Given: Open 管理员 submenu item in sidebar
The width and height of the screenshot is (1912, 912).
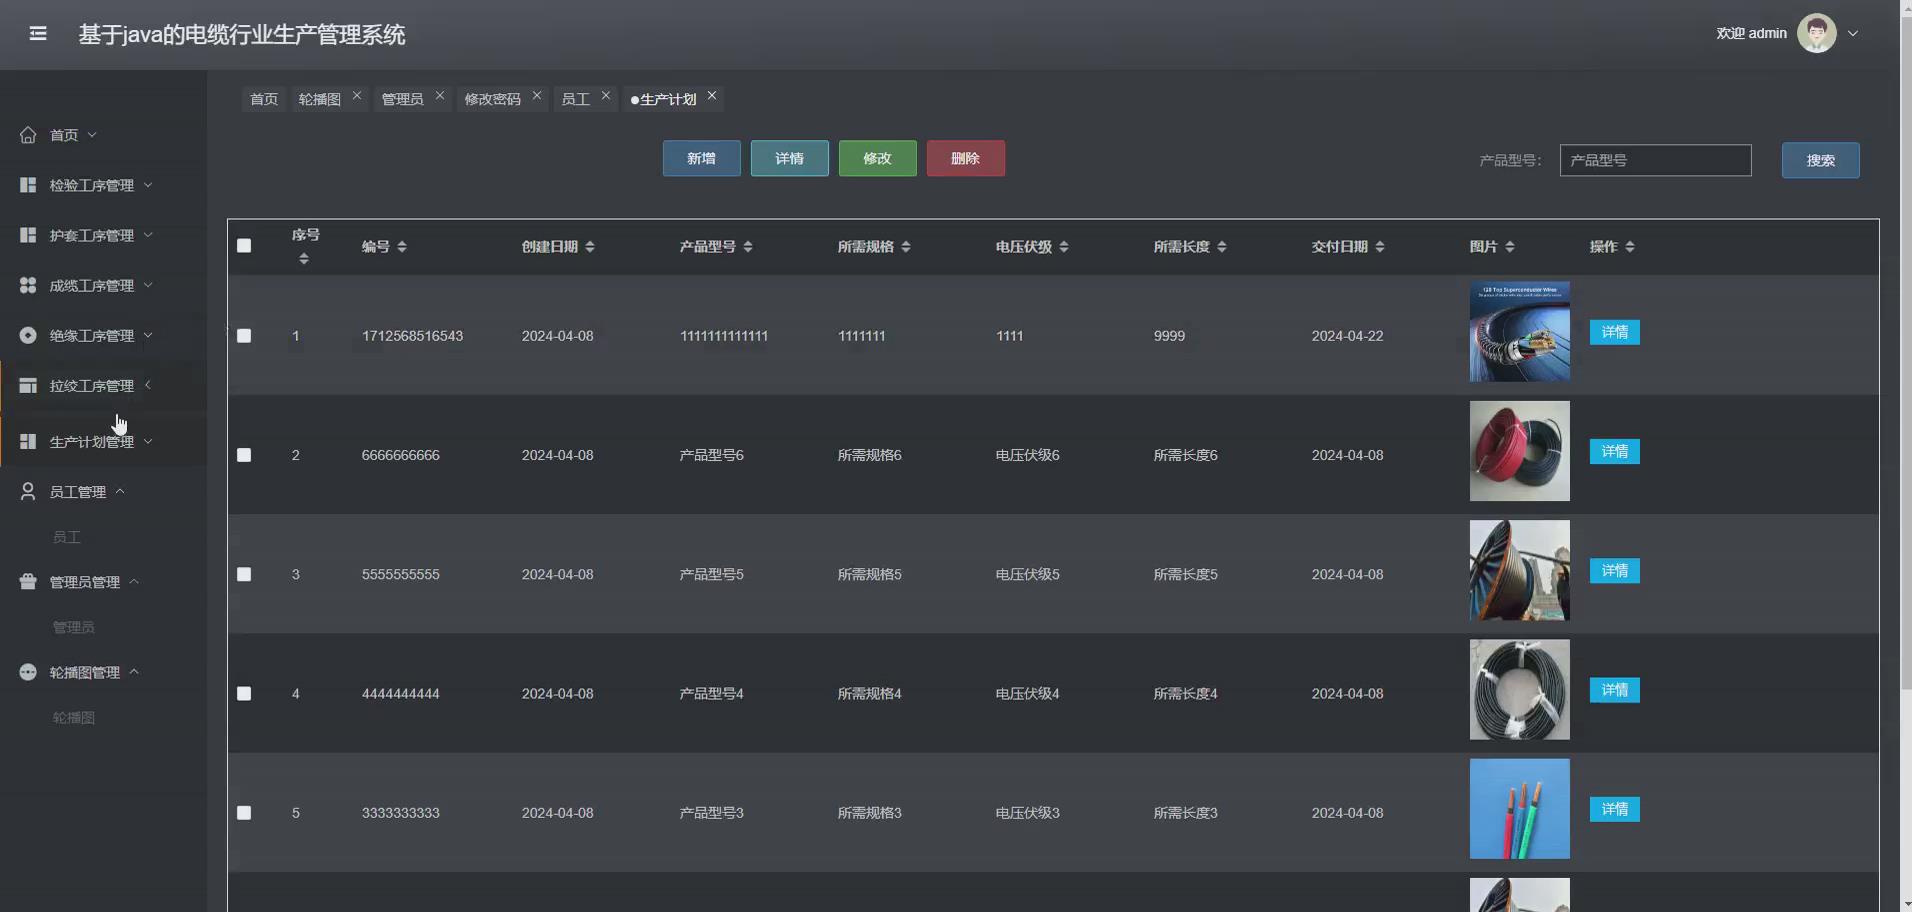Looking at the screenshot, I should click(x=74, y=627).
